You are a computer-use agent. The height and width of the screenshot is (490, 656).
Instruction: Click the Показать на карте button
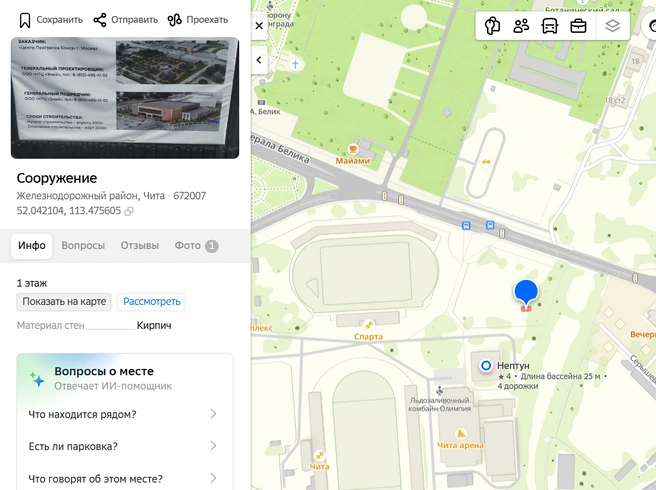64,302
